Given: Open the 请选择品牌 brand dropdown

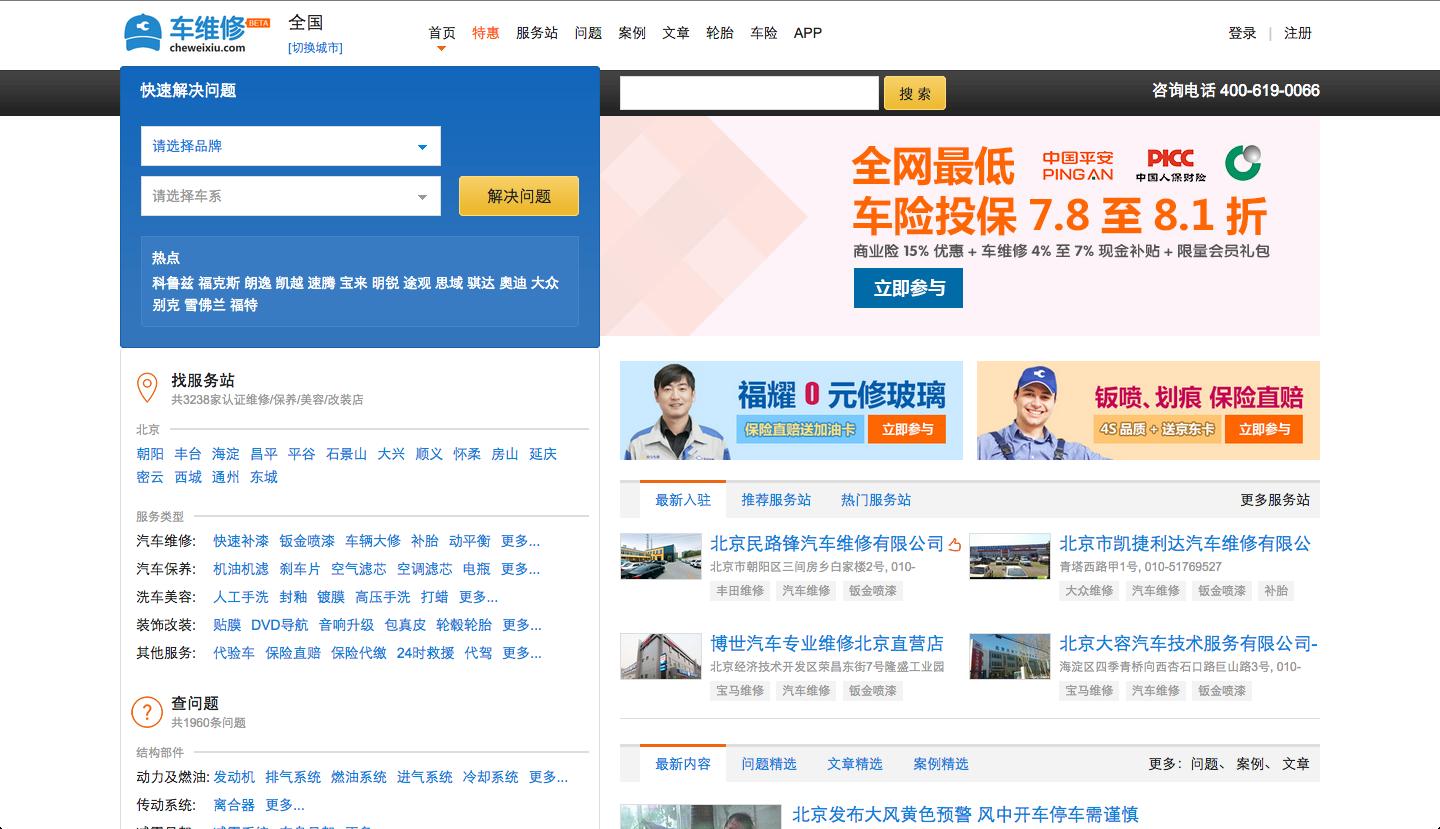Looking at the screenshot, I should click(291, 146).
